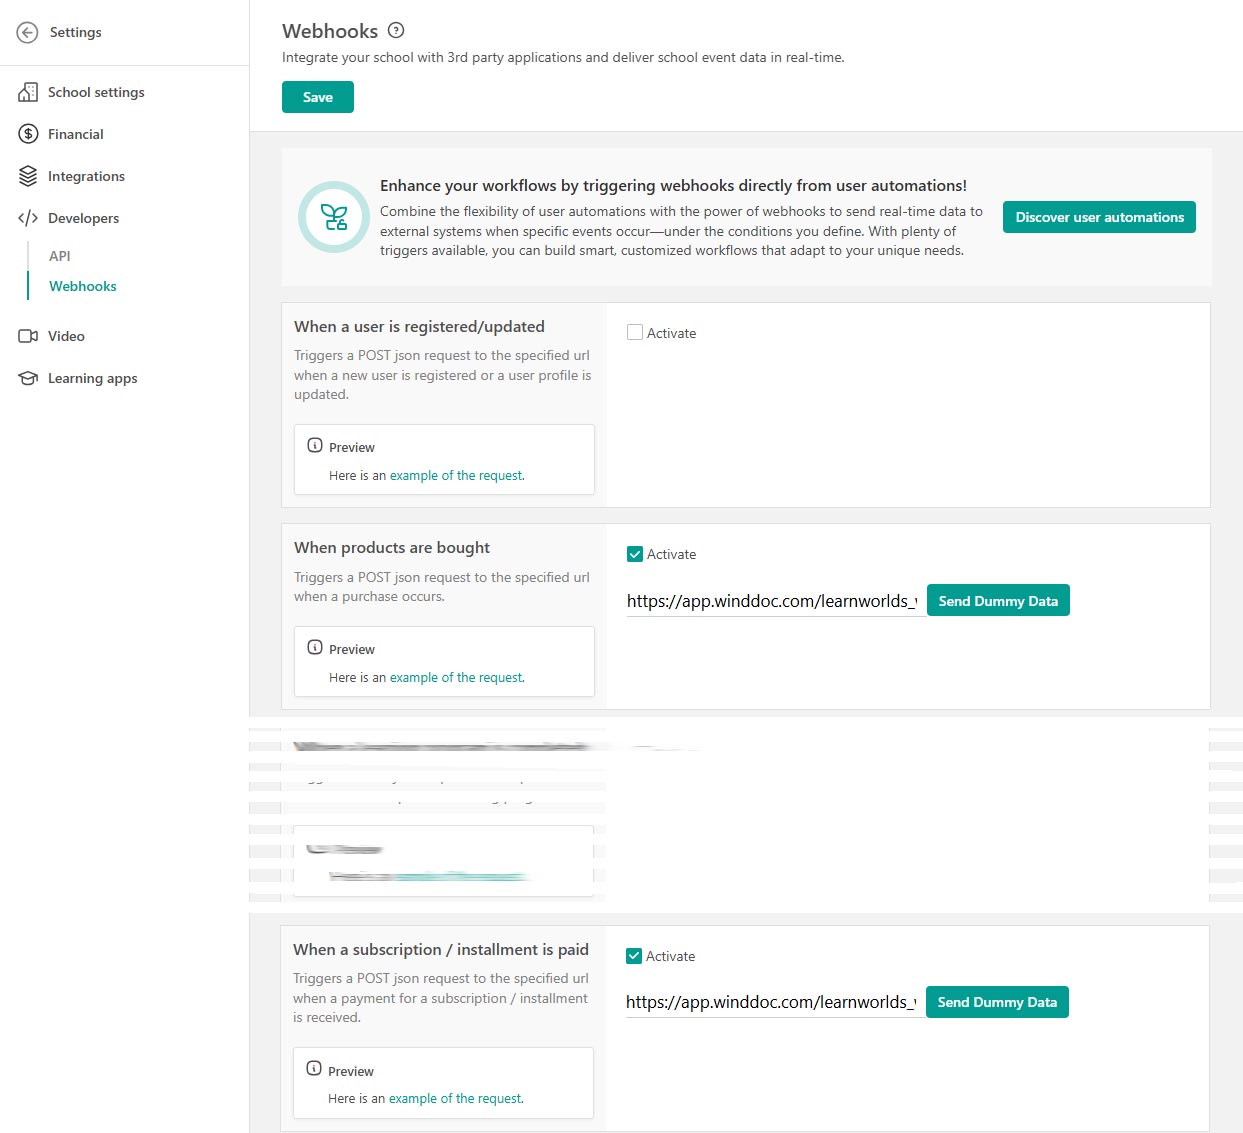
Task: Open Discover user automations
Action: coord(1098,217)
